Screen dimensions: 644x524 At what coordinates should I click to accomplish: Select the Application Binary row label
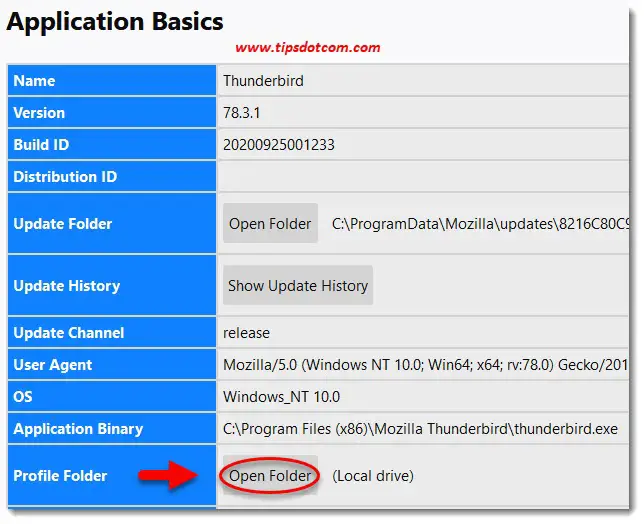point(78,429)
